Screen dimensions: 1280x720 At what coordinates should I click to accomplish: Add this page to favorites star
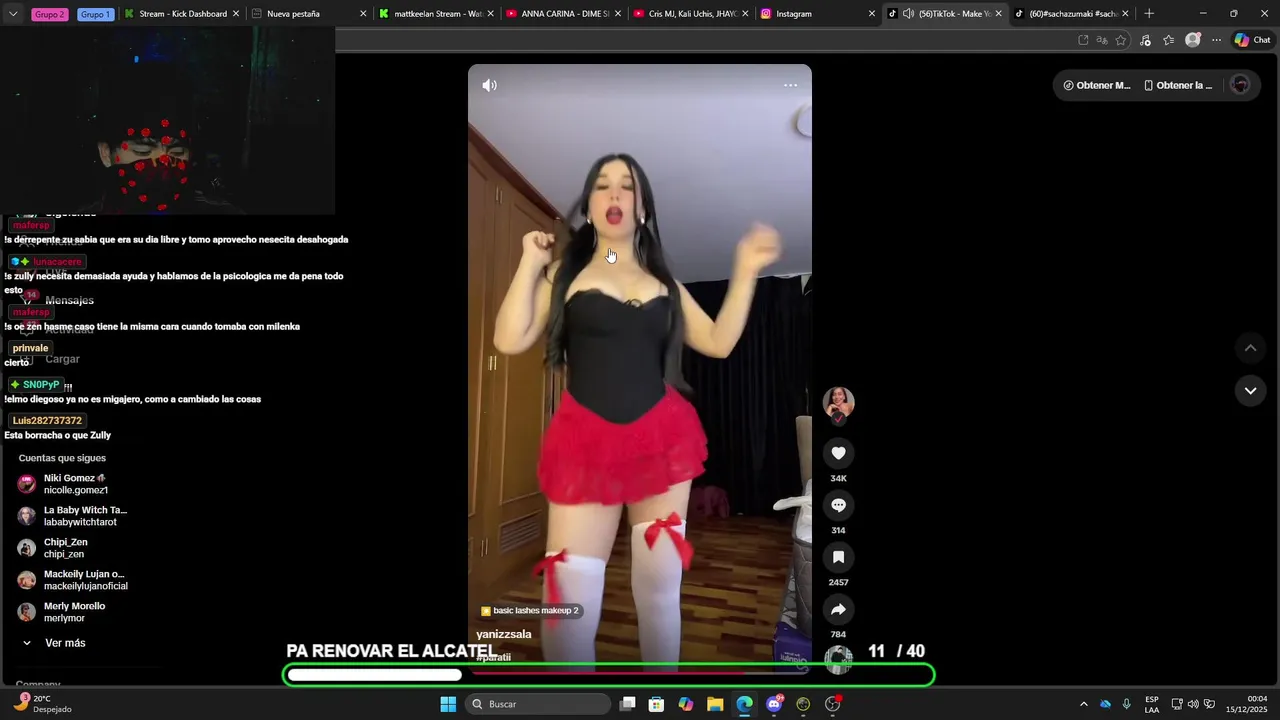coord(1121,40)
